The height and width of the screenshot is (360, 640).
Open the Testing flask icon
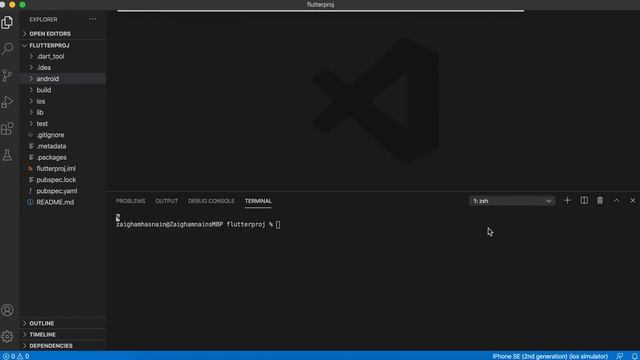7,155
